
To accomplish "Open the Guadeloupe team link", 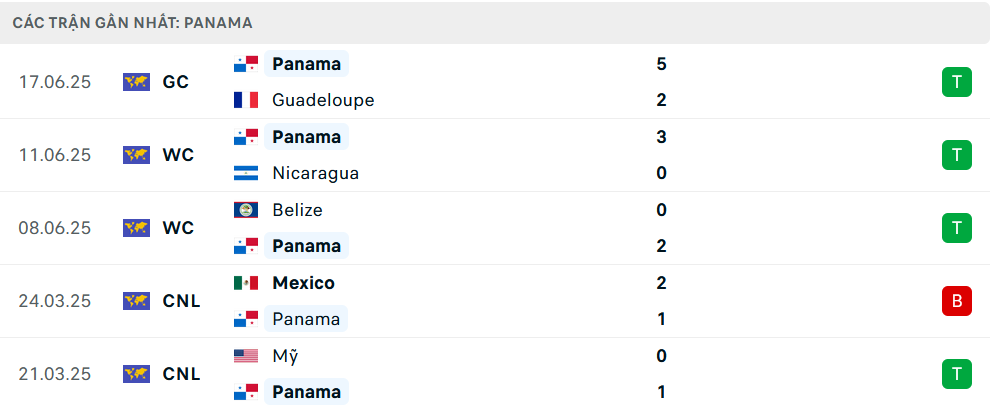I will pos(323,100).
